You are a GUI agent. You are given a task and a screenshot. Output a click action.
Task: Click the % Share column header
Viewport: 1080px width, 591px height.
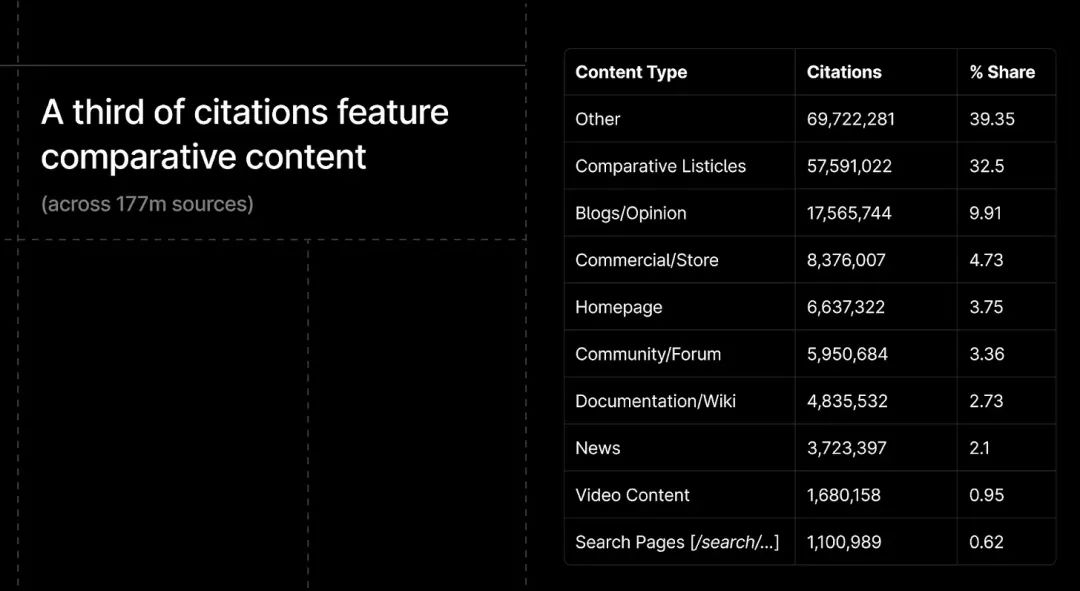point(1002,72)
